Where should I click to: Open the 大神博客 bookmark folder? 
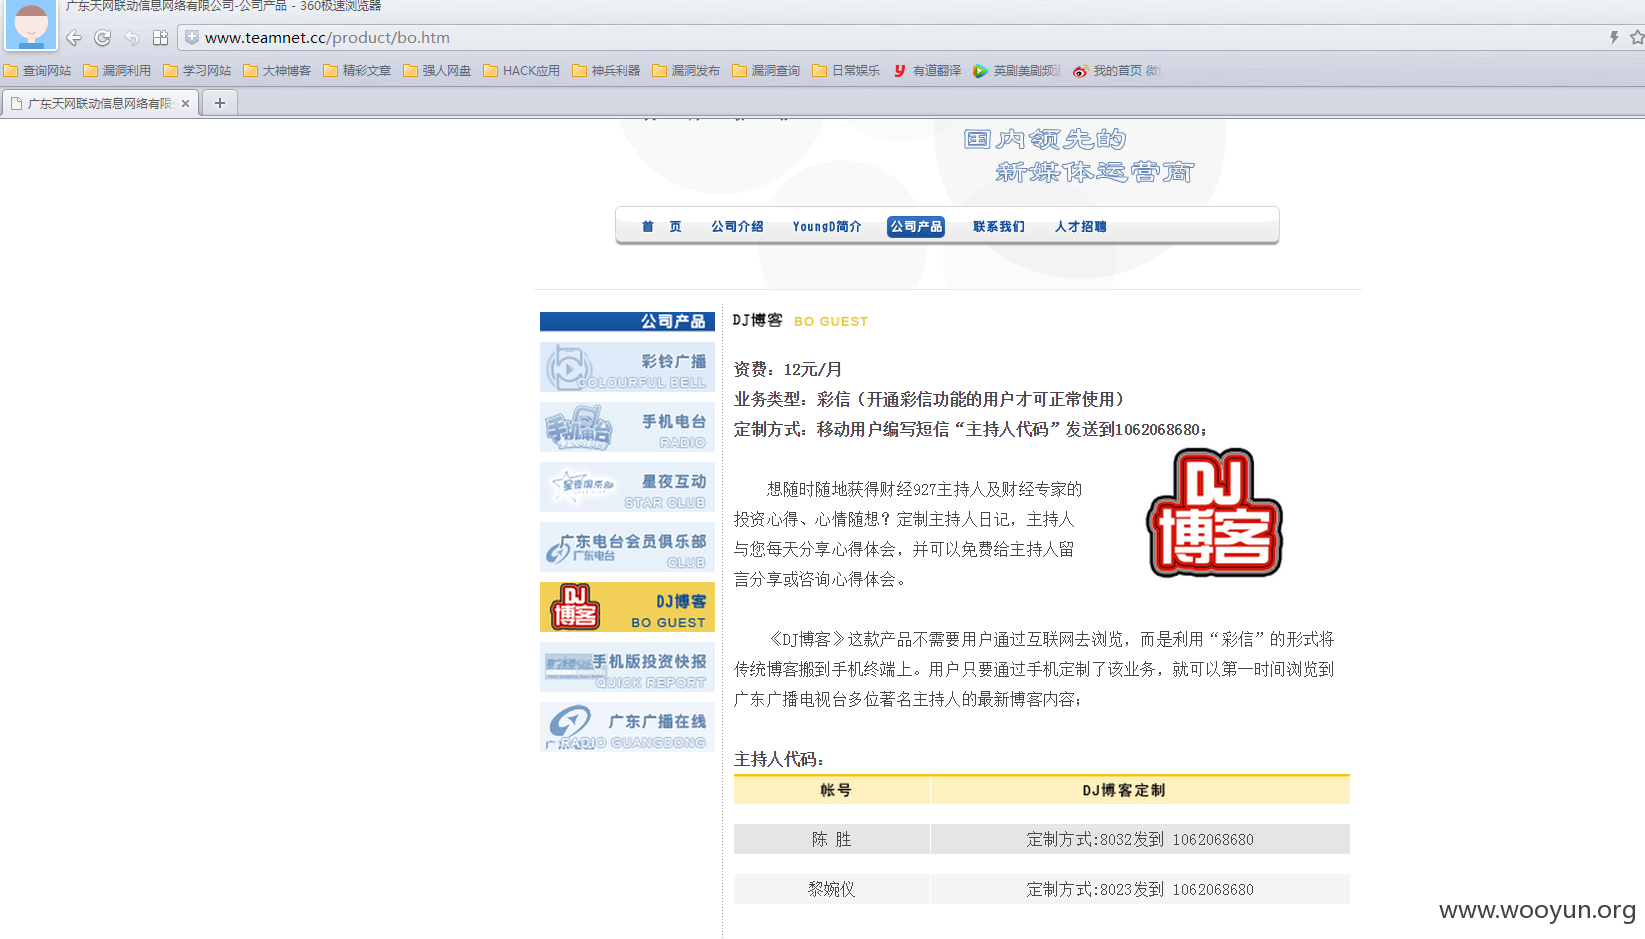click(277, 71)
